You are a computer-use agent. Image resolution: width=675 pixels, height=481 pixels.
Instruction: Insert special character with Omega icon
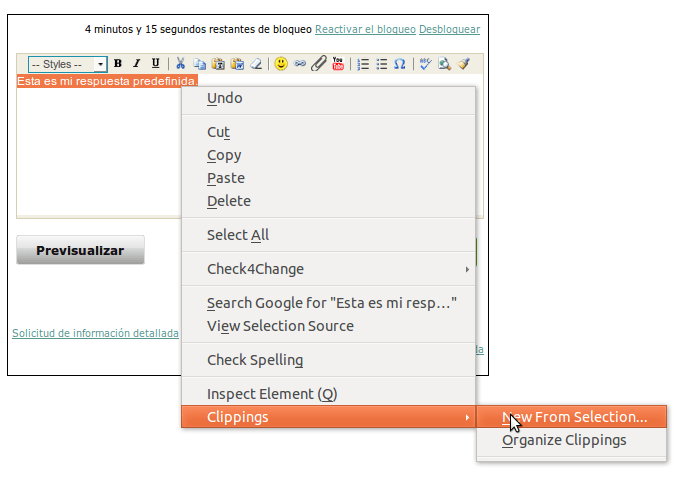pos(400,64)
